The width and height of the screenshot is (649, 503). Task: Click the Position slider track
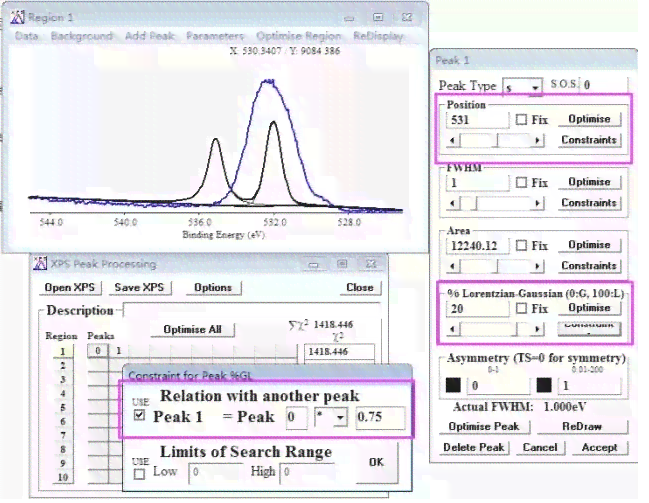pos(495,141)
